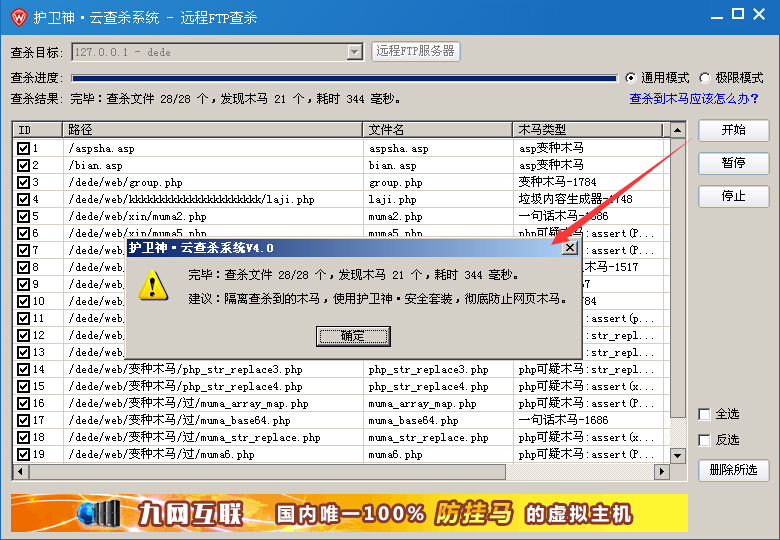Select file name php_str_replace4.php
Image resolution: width=780 pixels, height=540 pixels.
(428, 386)
